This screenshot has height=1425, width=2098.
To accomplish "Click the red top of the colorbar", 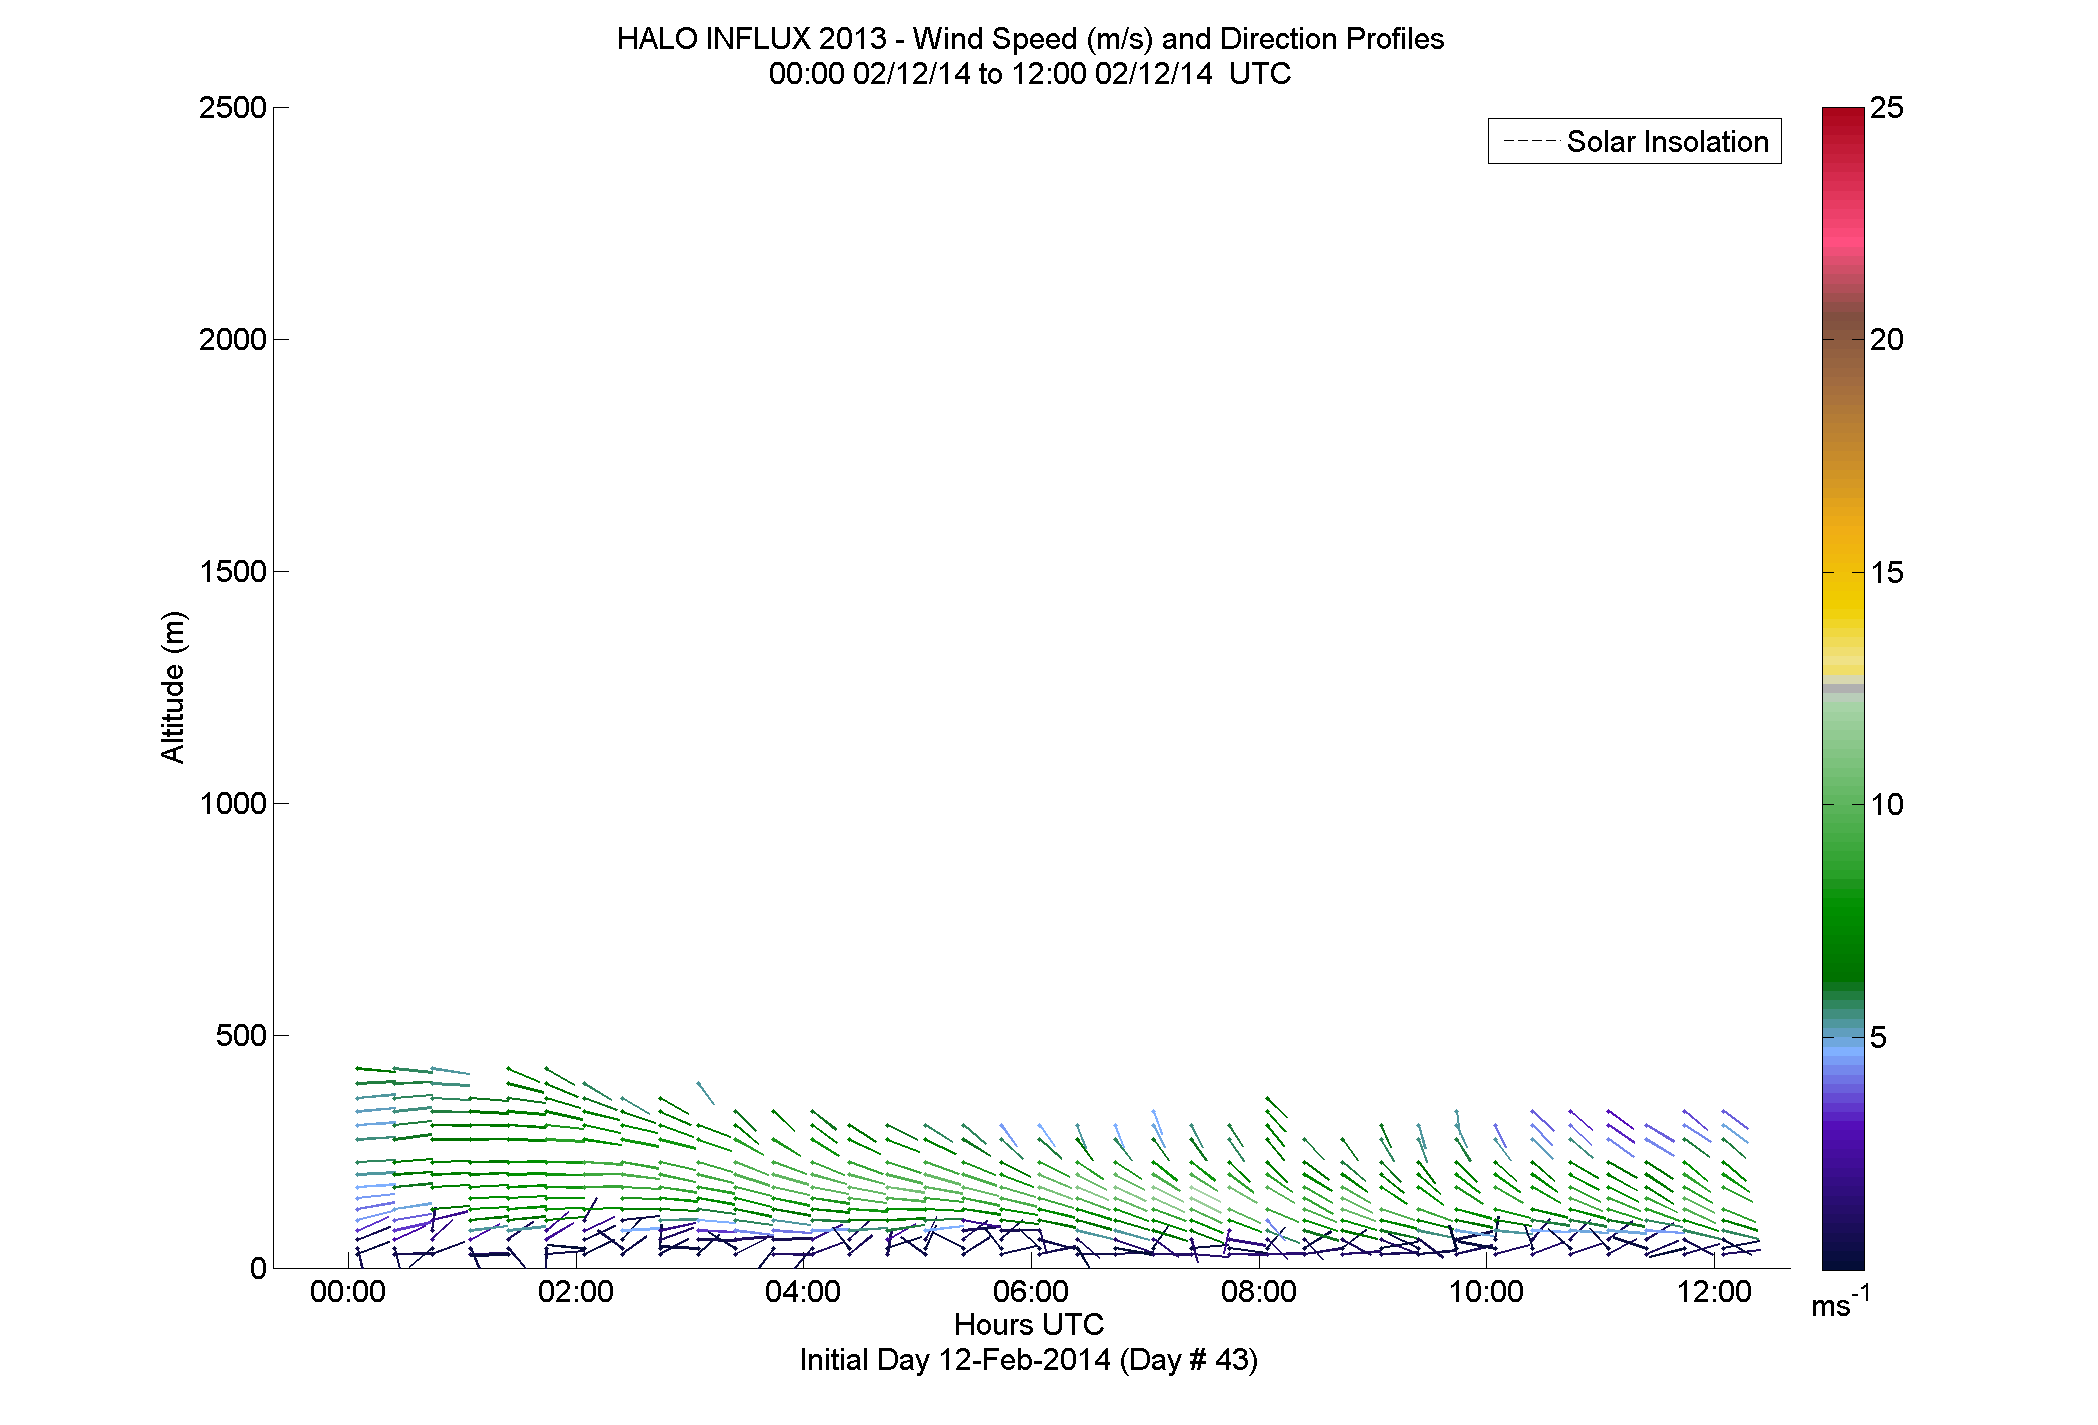I will coord(1843,125).
